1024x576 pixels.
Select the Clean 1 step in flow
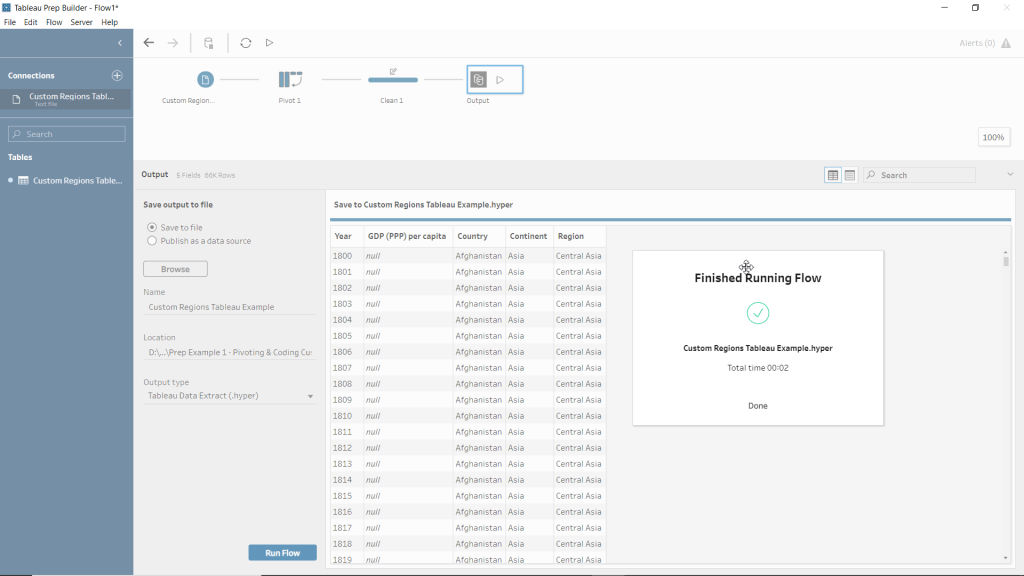[x=392, y=80]
